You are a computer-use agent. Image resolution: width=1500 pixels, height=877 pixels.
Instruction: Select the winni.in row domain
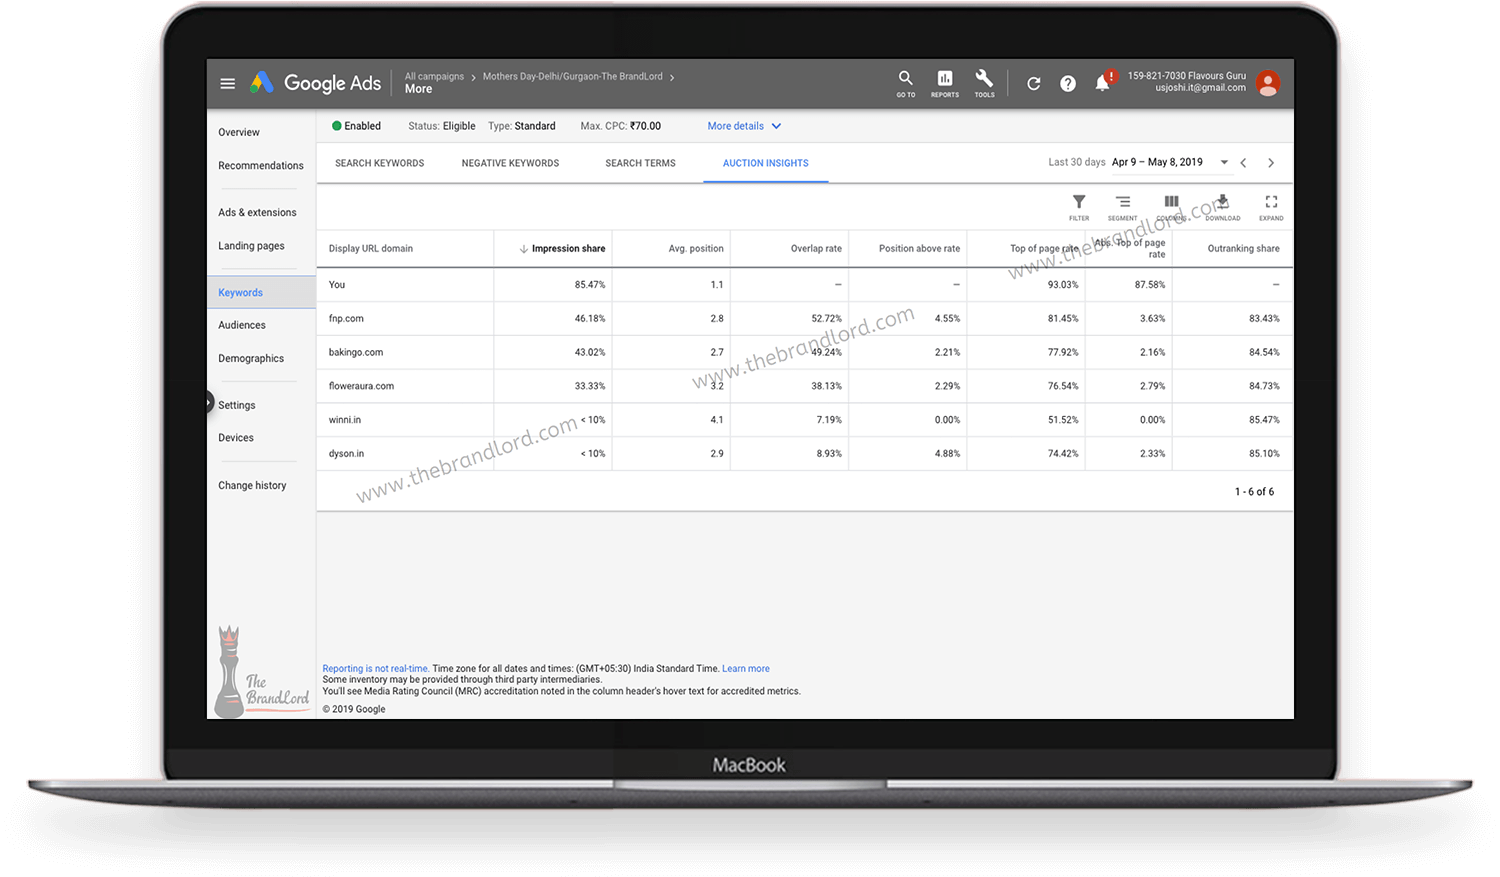(345, 420)
